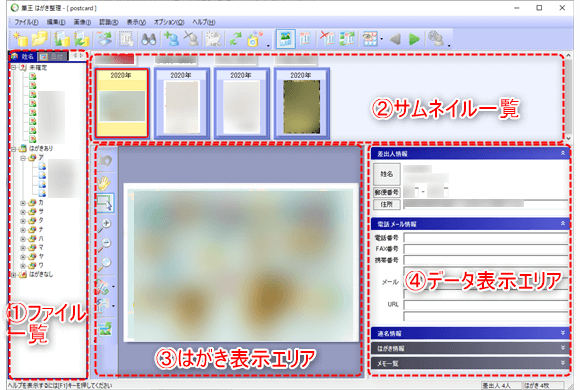The height and width of the screenshot is (390, 580).
Task: Open the ヘルプ(H) menu
Action: [x=203, y=22]
